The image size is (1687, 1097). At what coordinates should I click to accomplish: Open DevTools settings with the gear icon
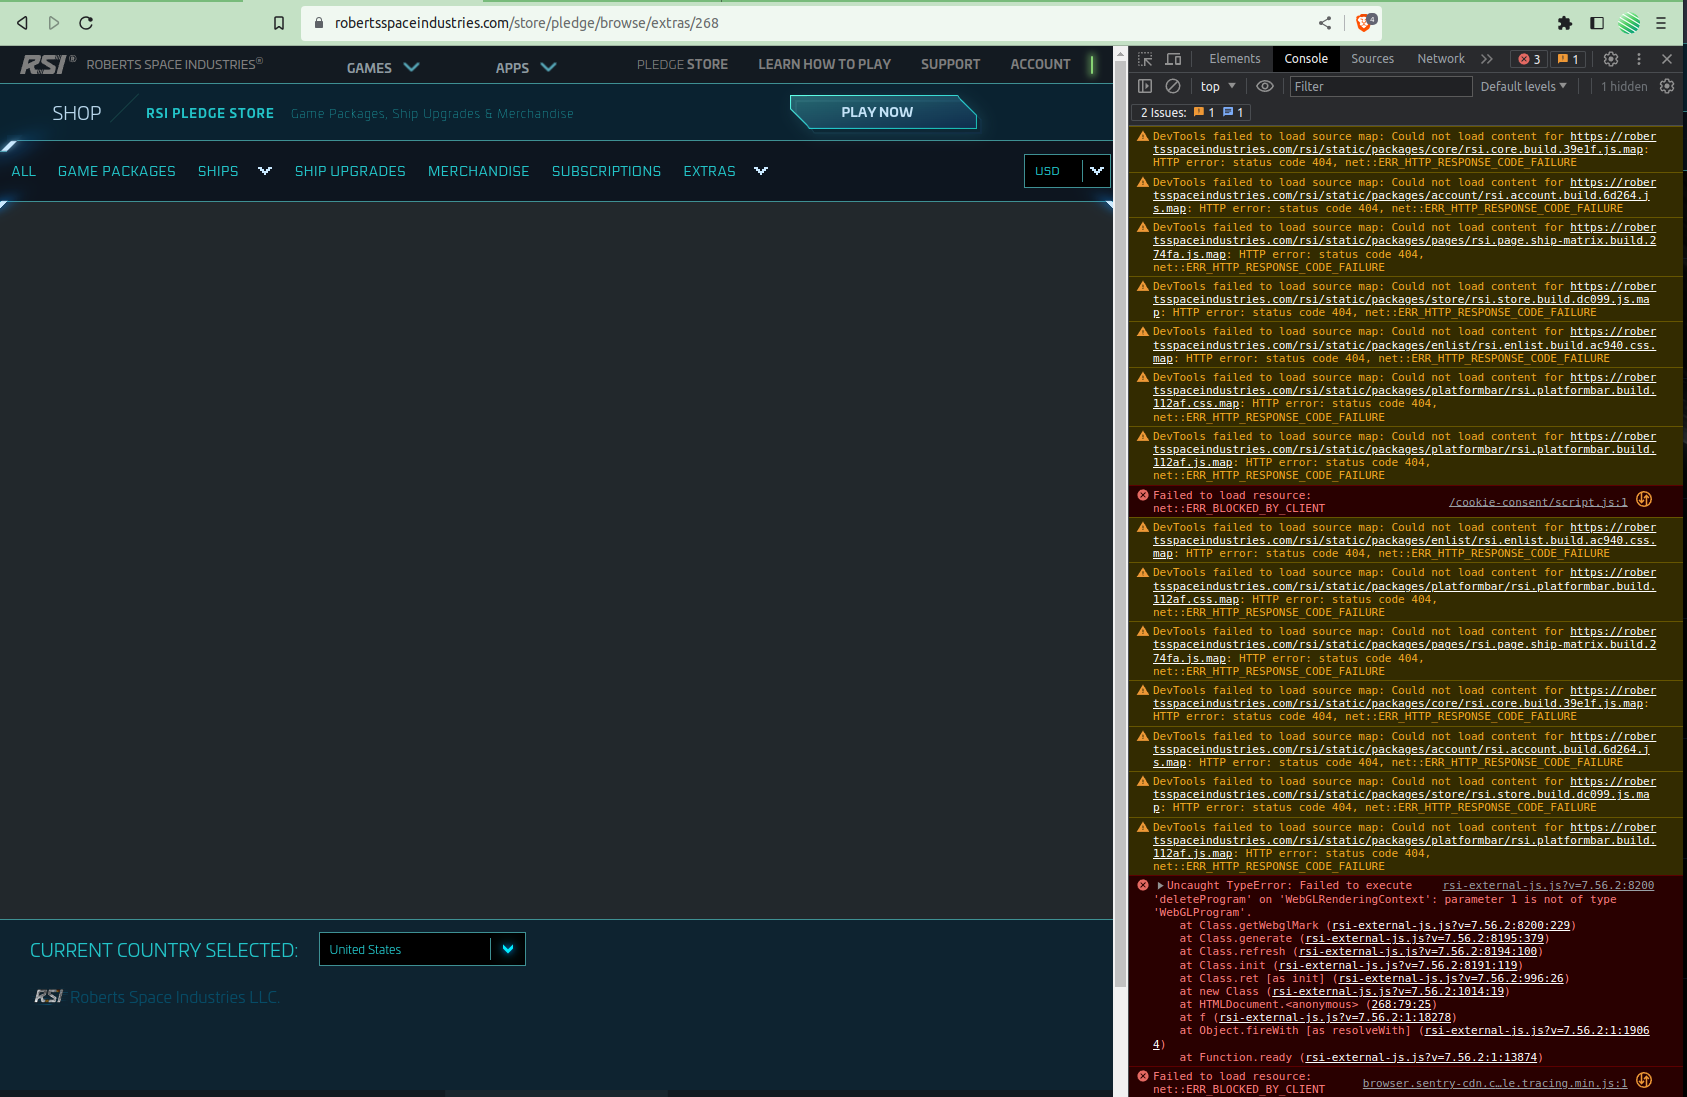click(x=1611, y=59)
